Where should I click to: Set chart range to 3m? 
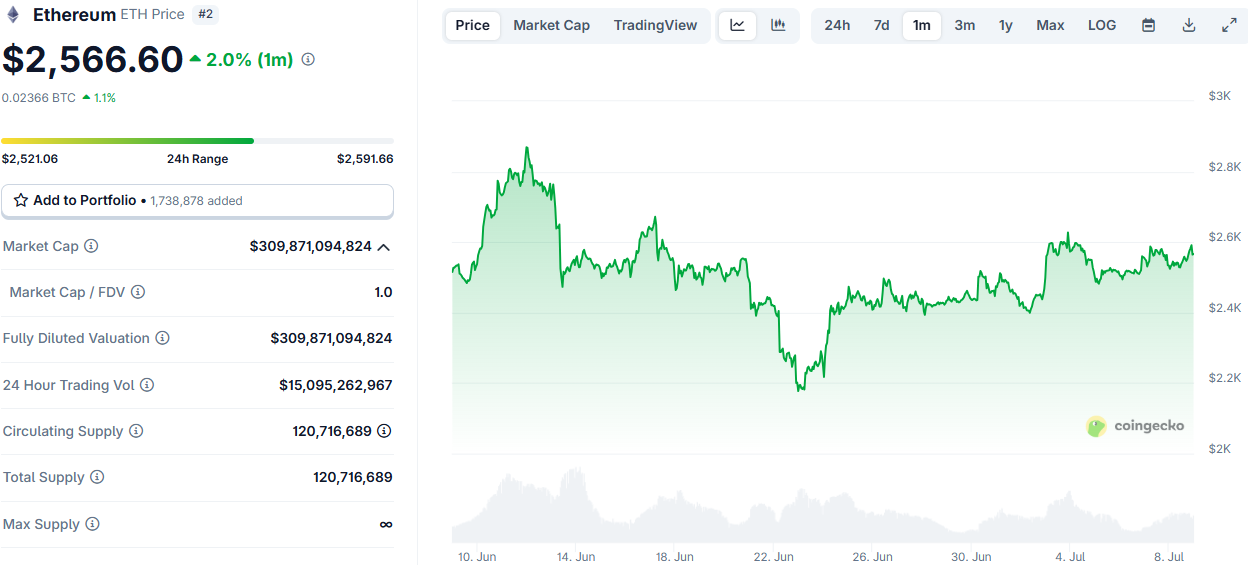(x=965, y=25)
